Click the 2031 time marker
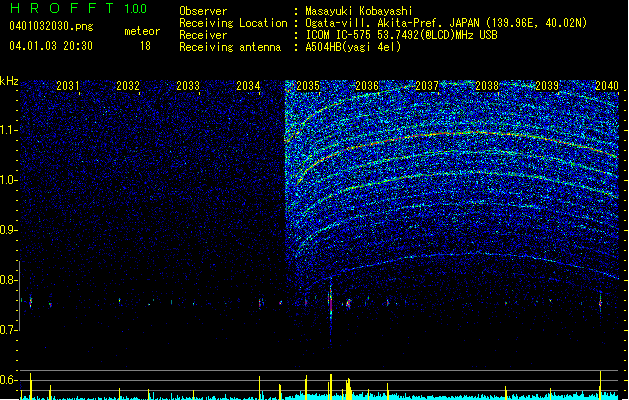629x400 pixels. point(68,86)
